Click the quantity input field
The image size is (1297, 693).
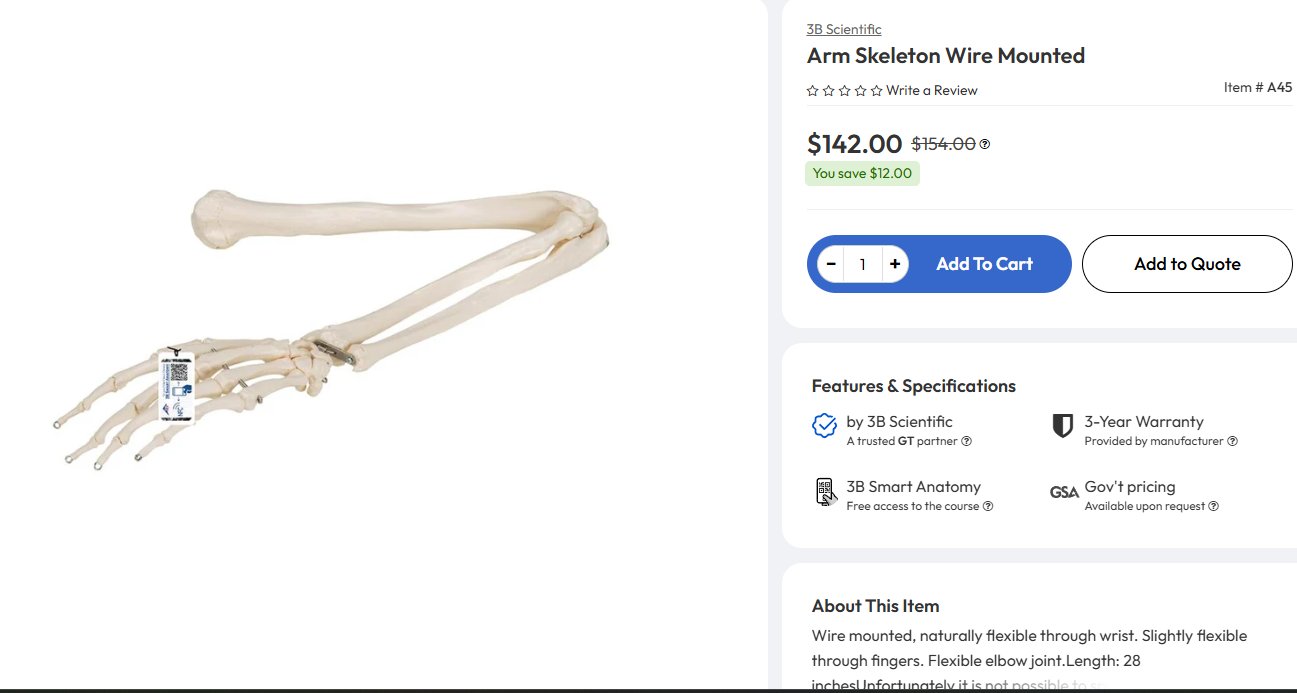click(862, 264)
